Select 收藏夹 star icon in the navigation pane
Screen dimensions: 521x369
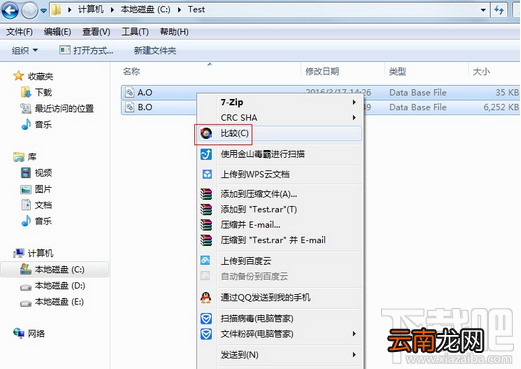pyautogui.click(x=19, y=76)
